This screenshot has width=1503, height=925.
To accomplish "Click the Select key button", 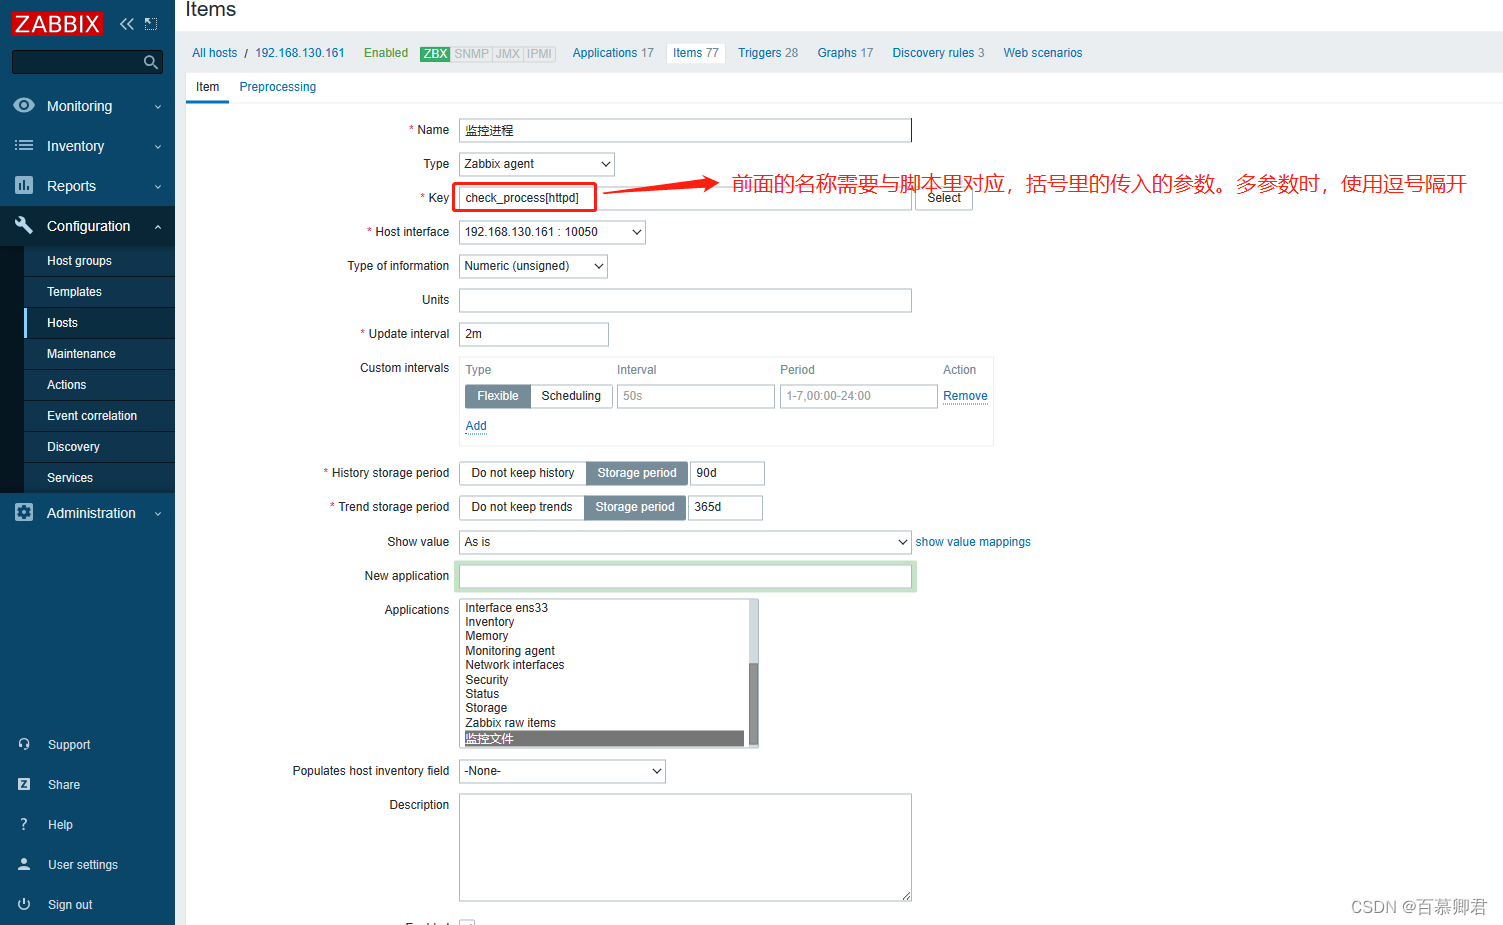I will (x=944, y=198).
